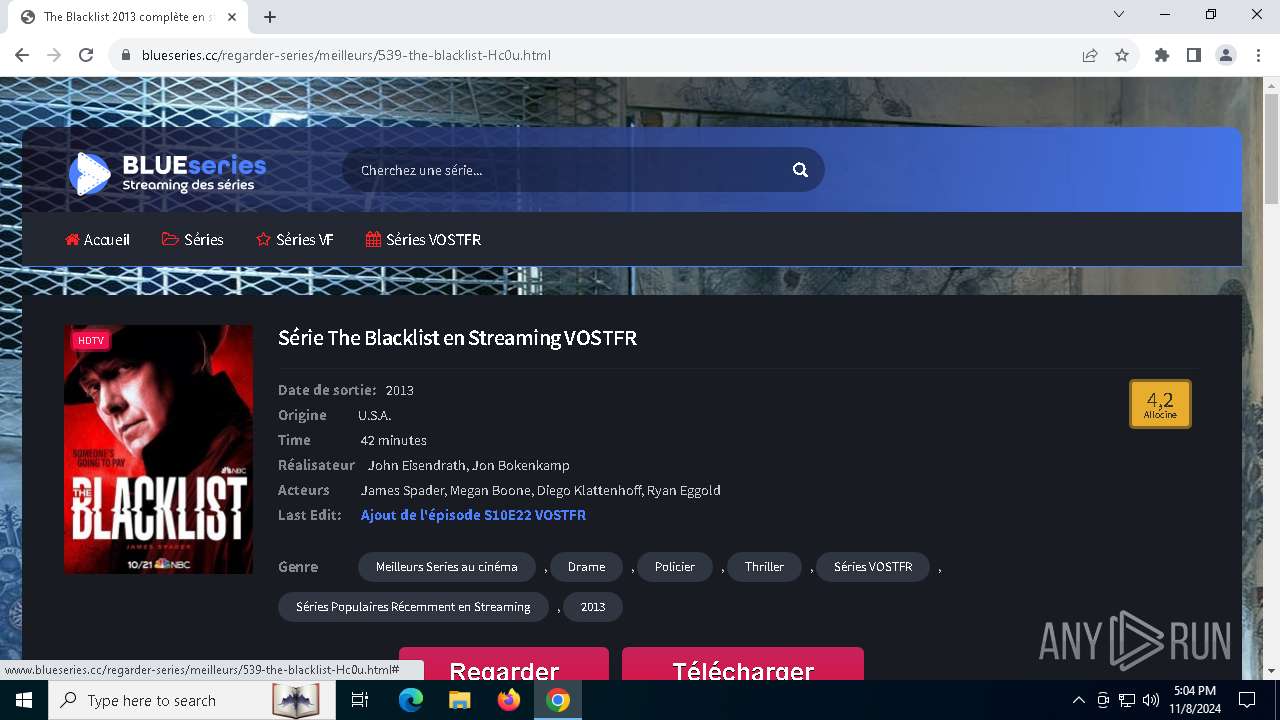The image size is (1280, 720).
Task: Select Séries Populaires Récemment en Streaming tag
Action: [x=413, y=607]
